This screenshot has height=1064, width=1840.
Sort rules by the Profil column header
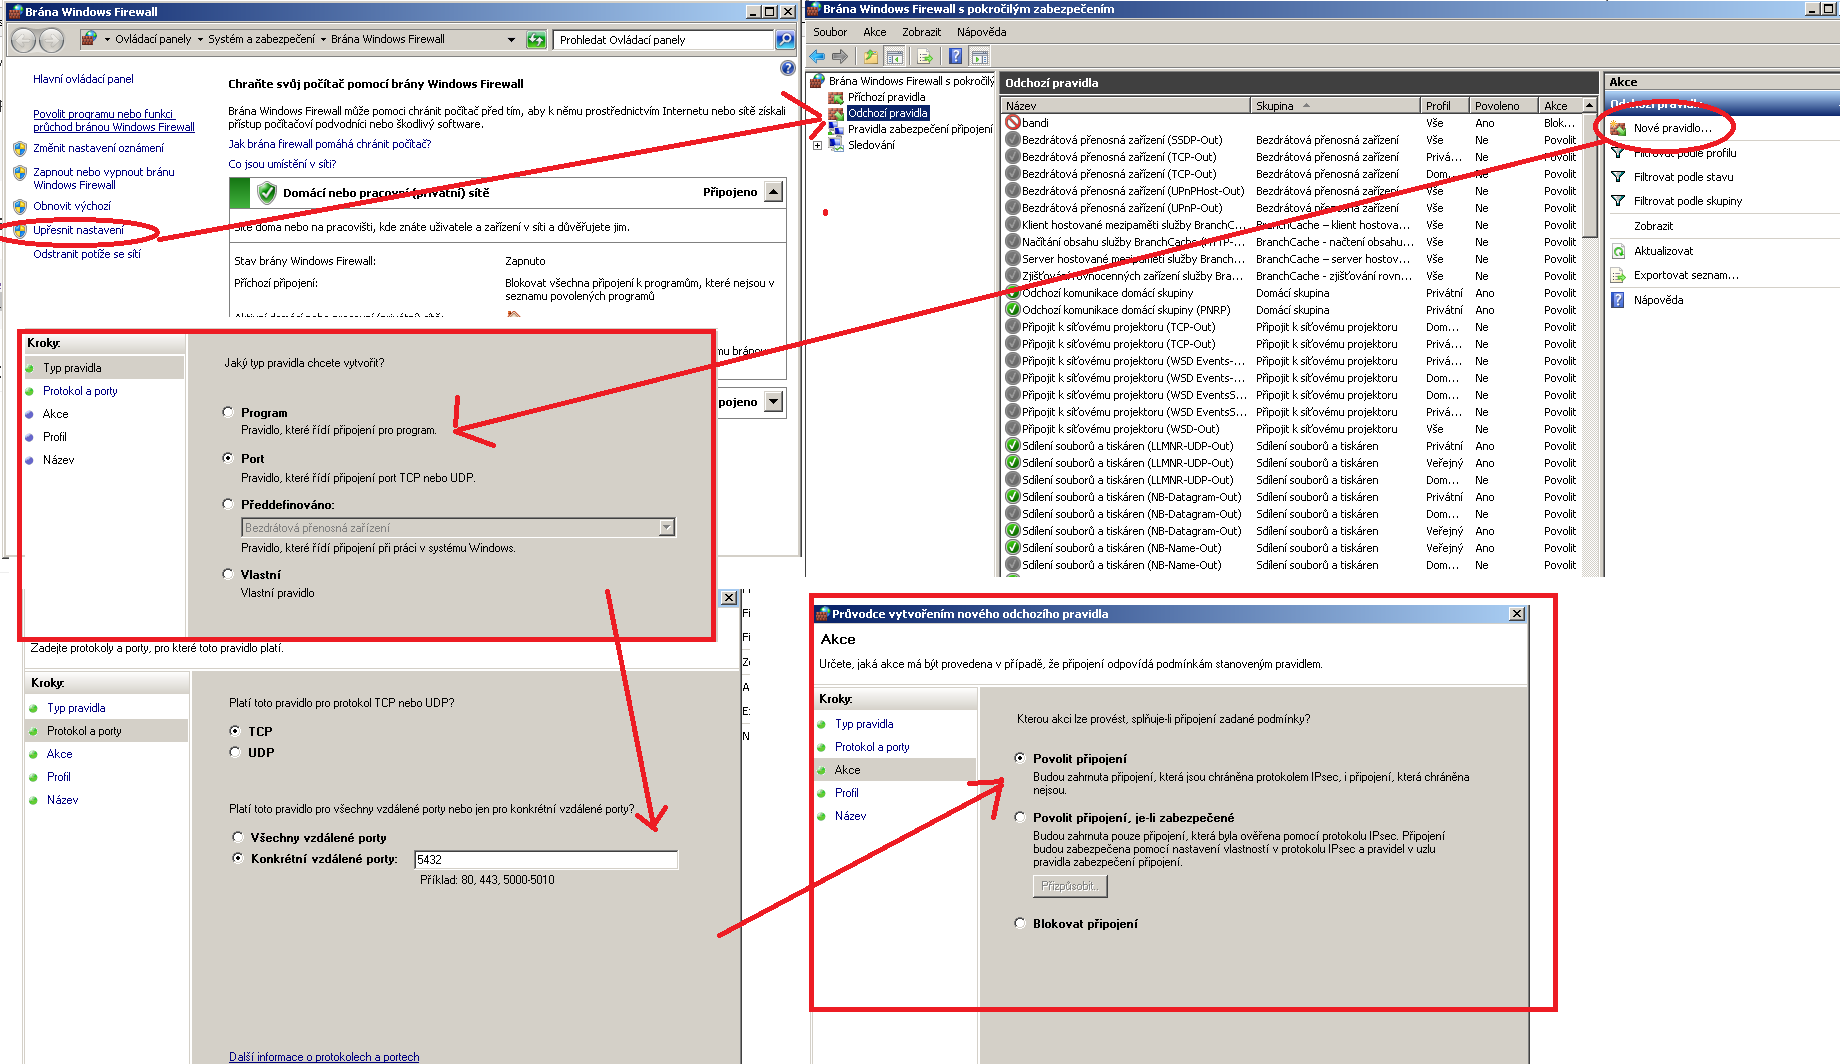tap(1445, 105)
